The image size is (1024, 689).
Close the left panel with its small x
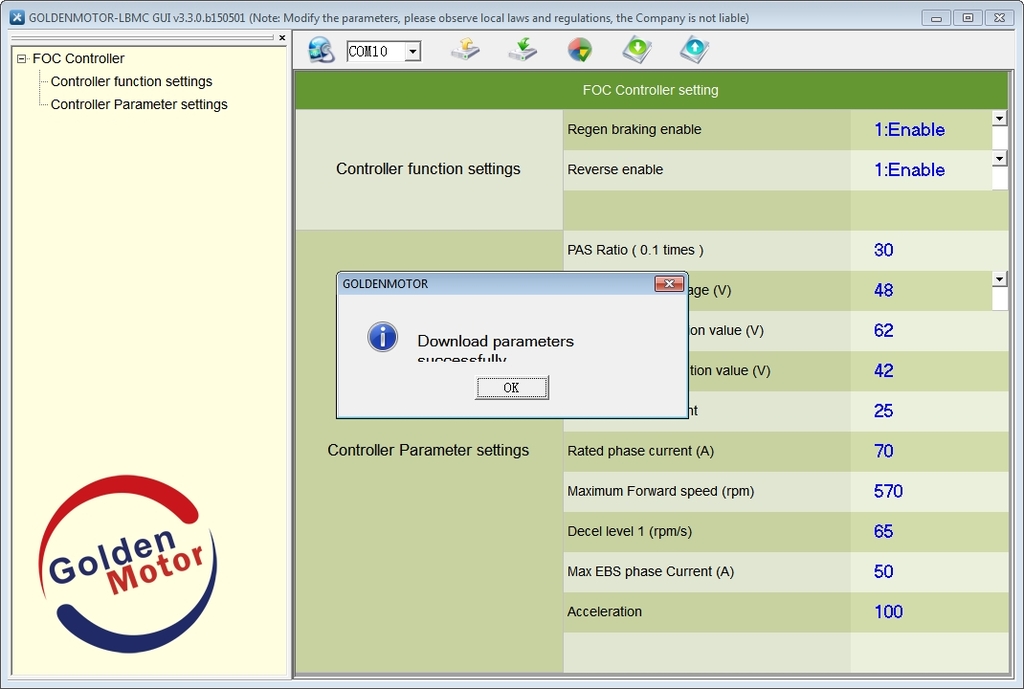click(282, 38)
